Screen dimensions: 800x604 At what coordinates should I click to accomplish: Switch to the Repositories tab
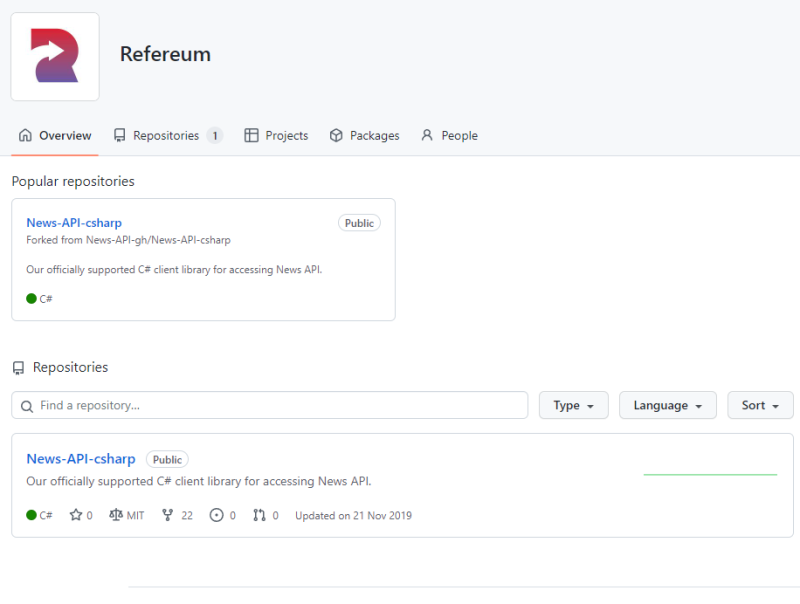[168, 136]
